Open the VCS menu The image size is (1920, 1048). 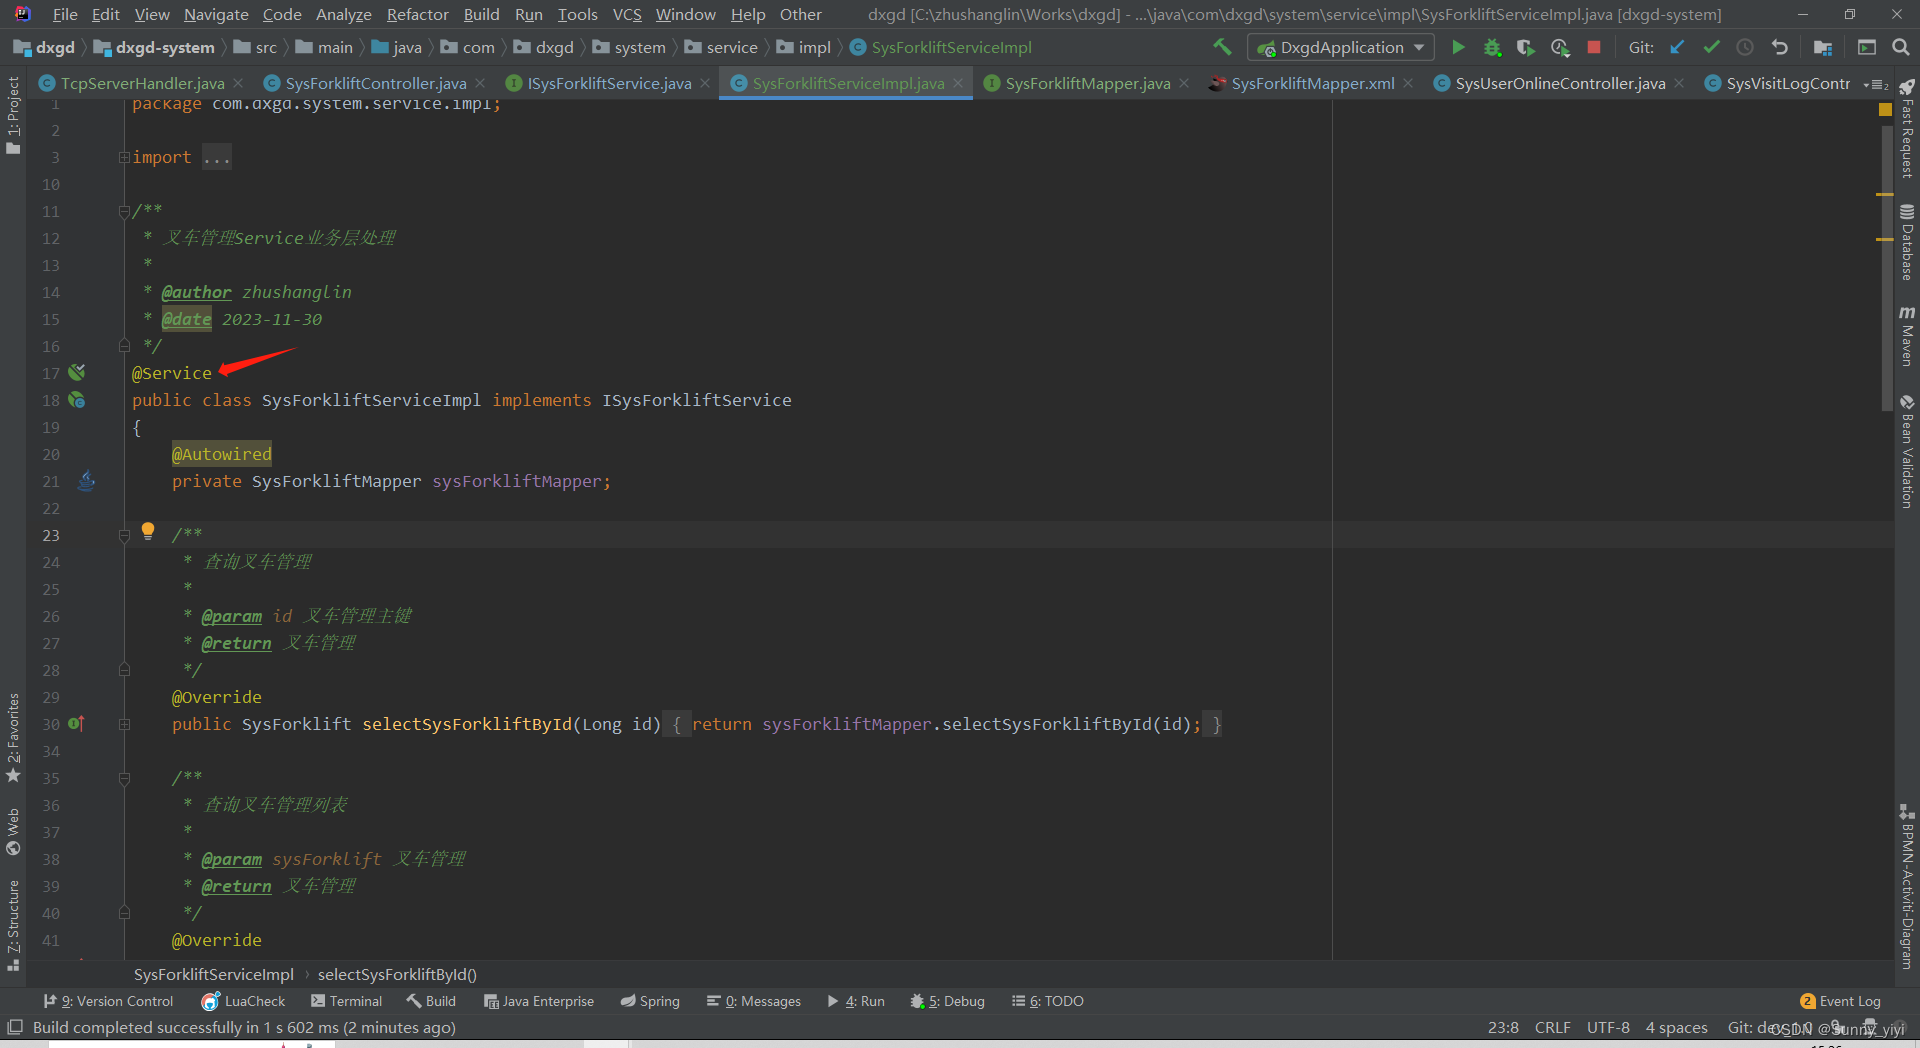[626, 14]
